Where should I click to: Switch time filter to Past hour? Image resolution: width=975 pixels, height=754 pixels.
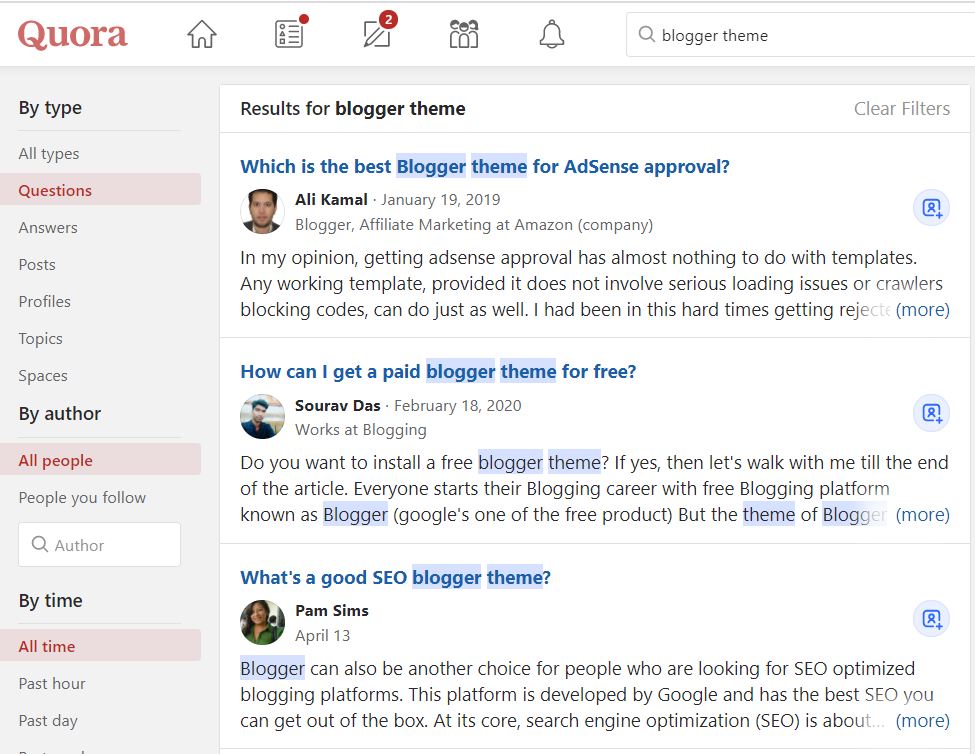click(x=53, y=683)
